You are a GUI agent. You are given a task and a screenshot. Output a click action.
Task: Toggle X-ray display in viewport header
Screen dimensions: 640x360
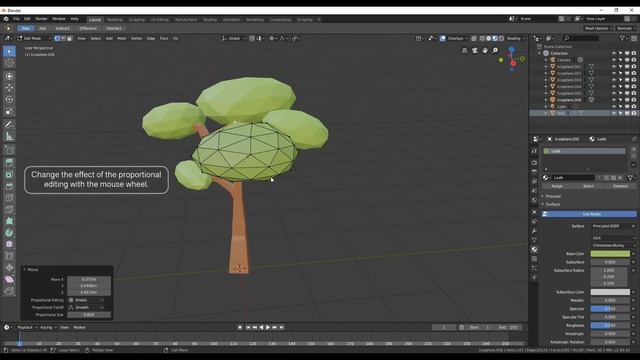(474, 38)
